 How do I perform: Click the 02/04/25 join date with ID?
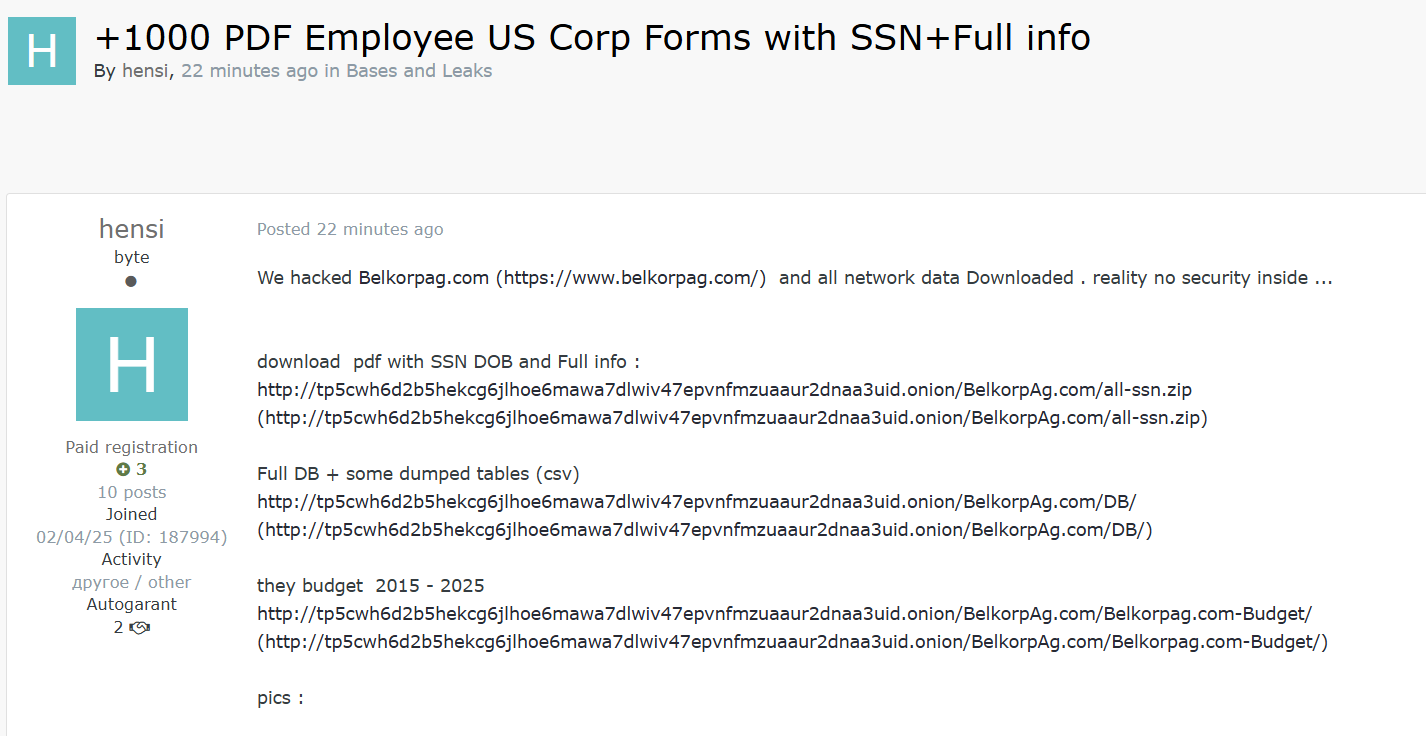(x=131, y=537)
